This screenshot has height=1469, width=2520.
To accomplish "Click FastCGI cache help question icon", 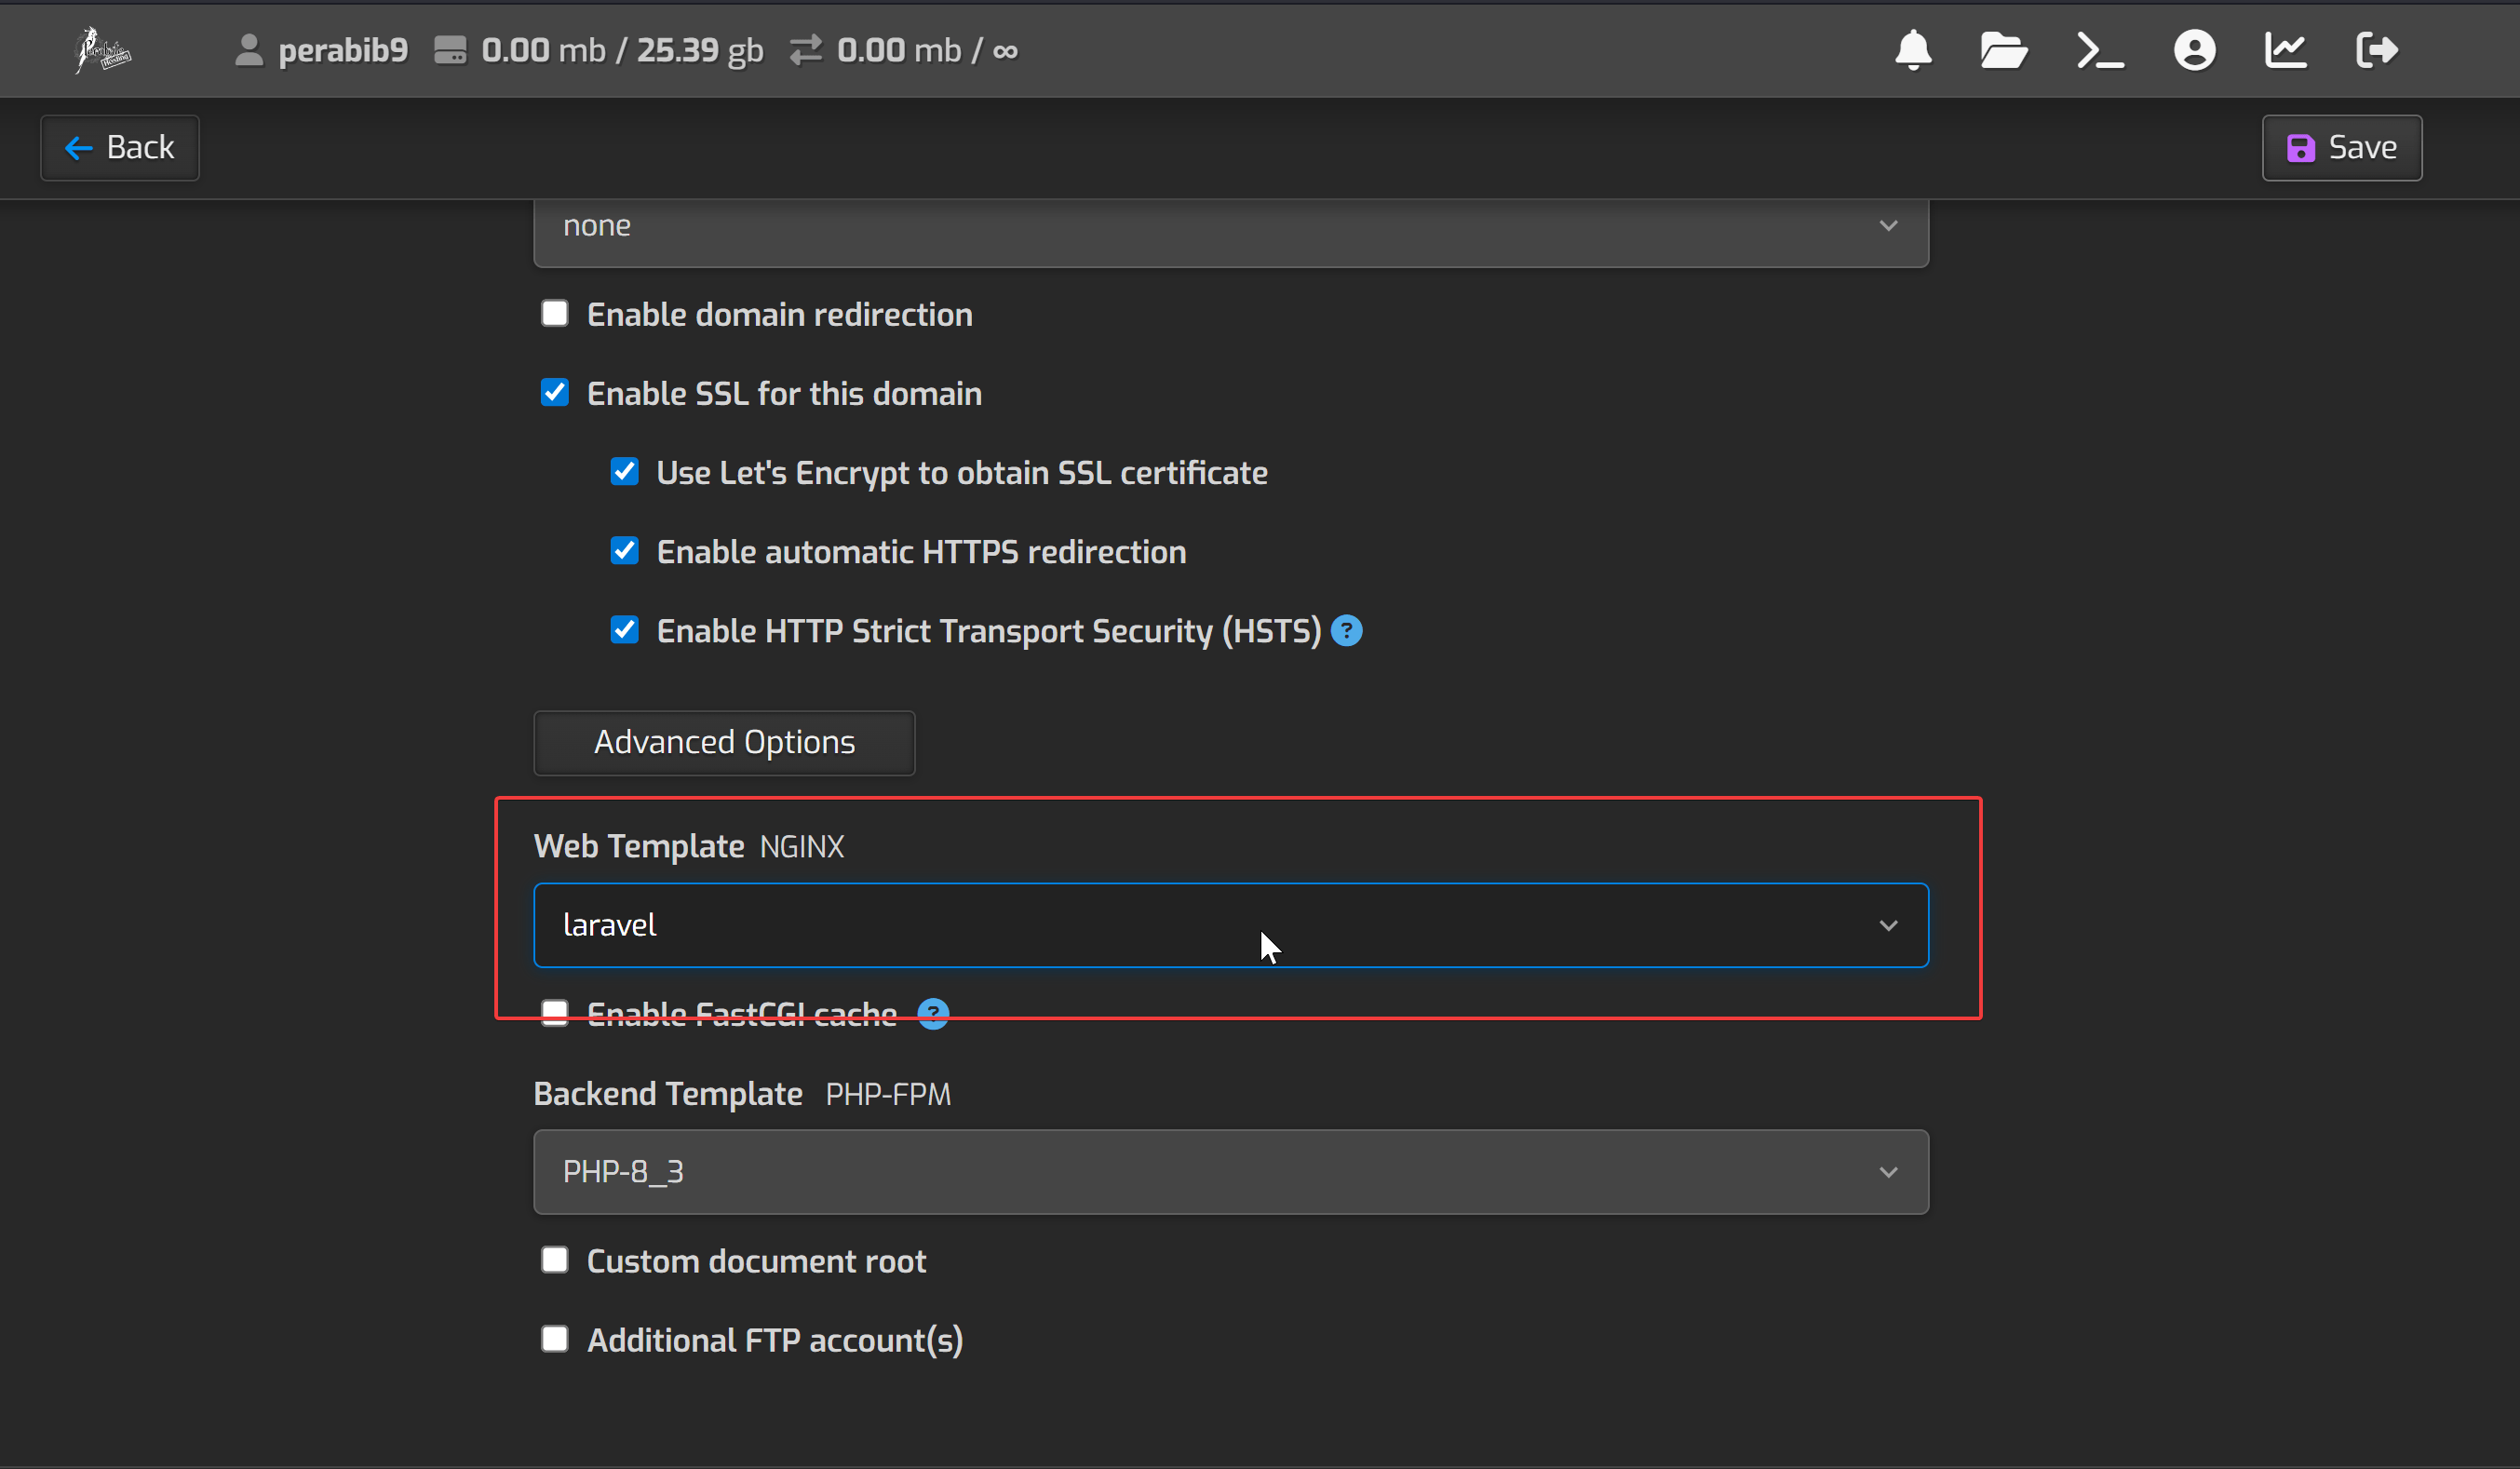I will [933, 1014].
